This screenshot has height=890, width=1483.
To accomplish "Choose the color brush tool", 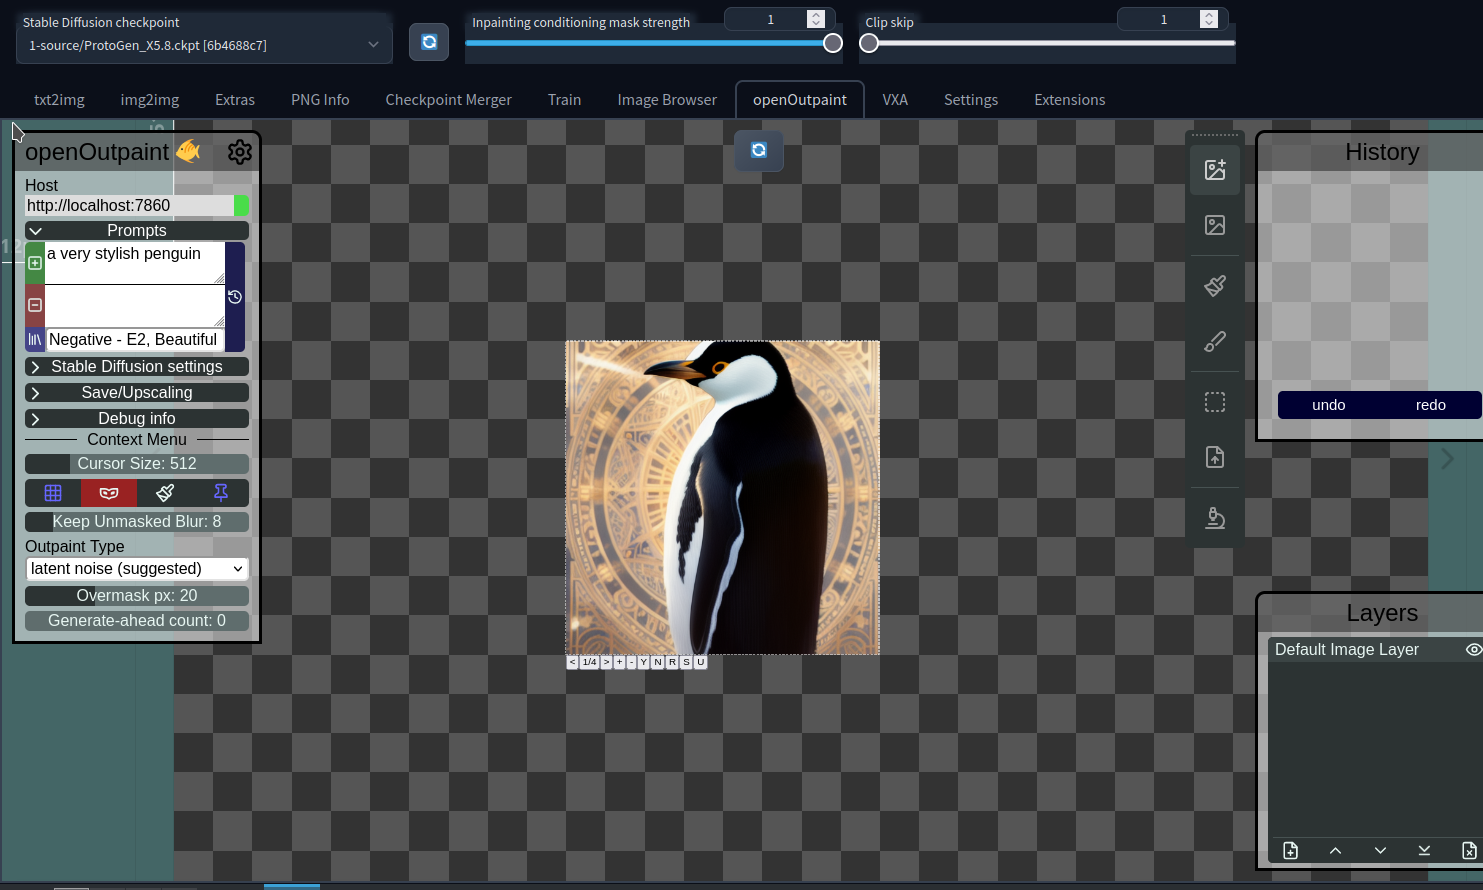I will tap(1215, 342).
